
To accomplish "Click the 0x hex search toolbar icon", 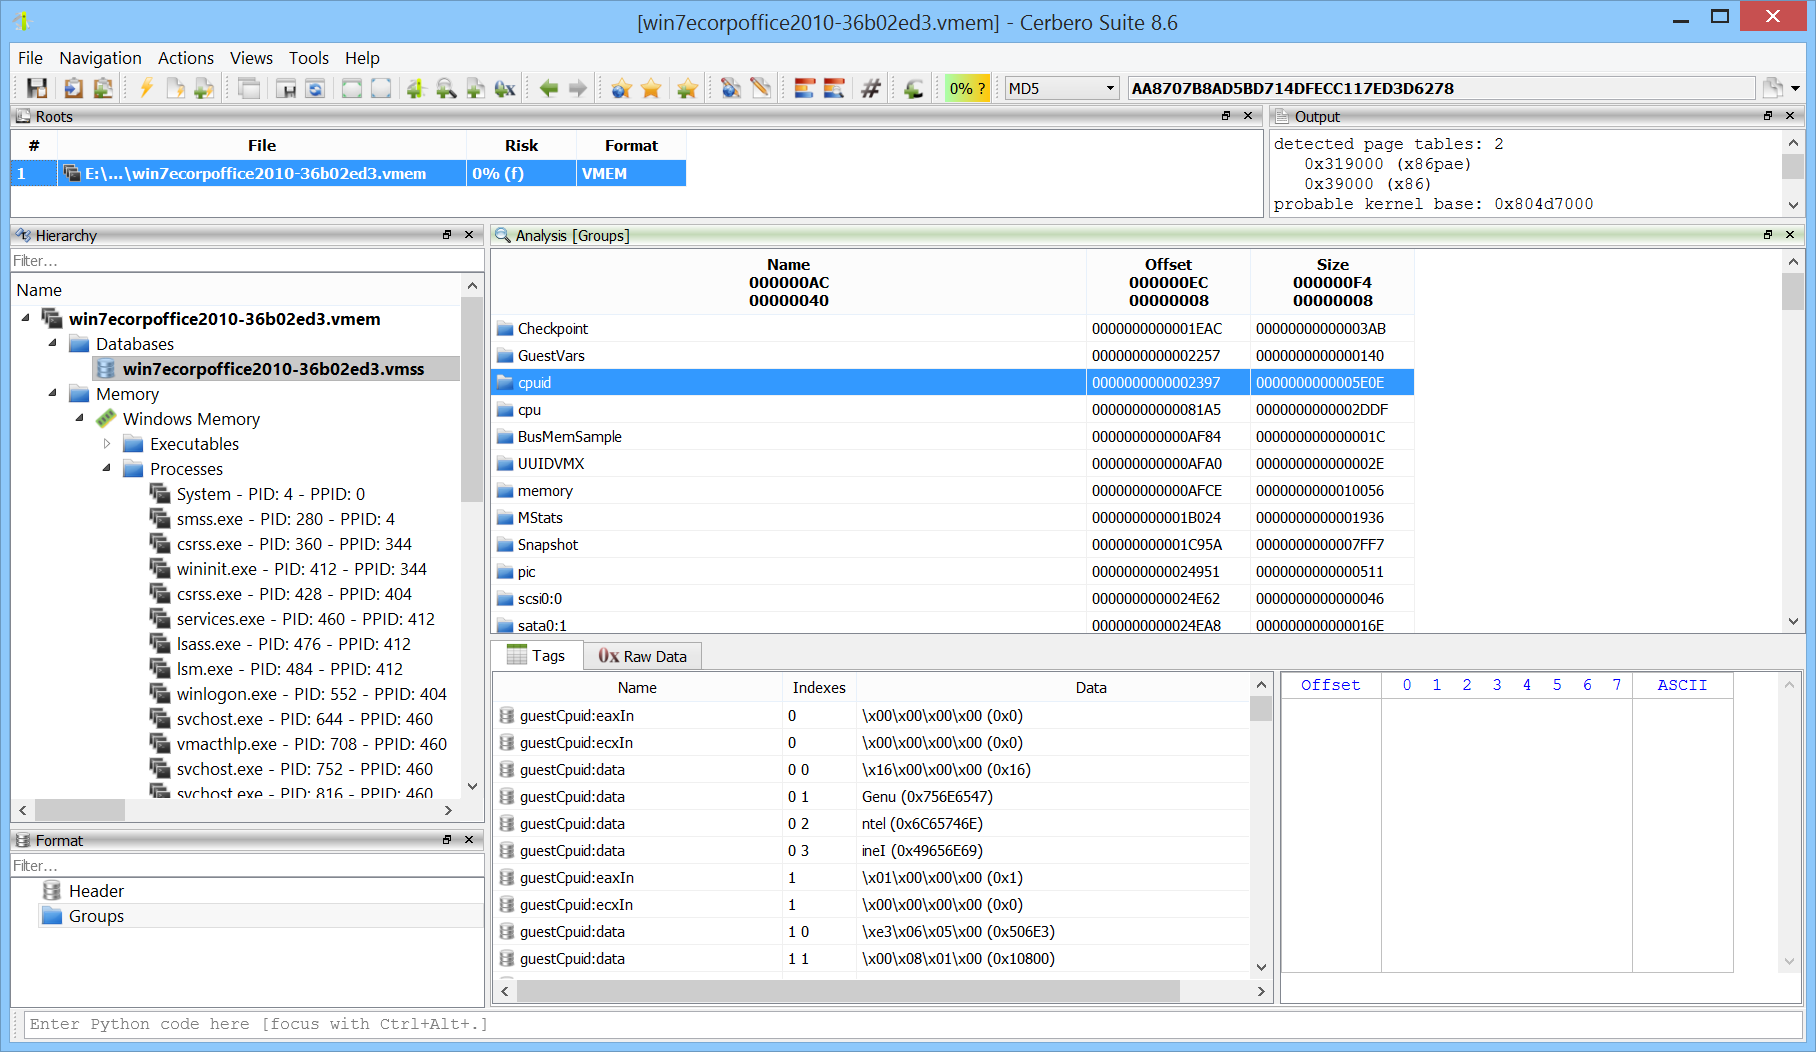I will (x=505, y=89).
